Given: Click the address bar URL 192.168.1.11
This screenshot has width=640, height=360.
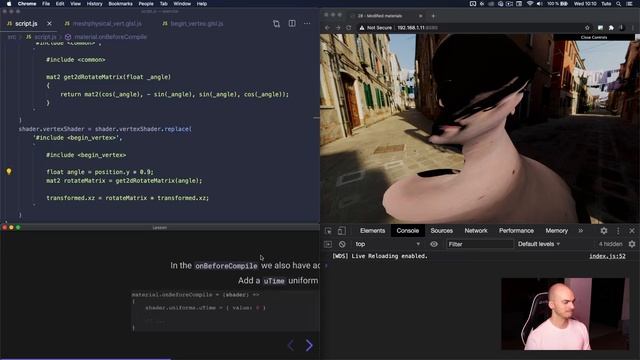Looking at the screenshot, I should coord(417,28).
